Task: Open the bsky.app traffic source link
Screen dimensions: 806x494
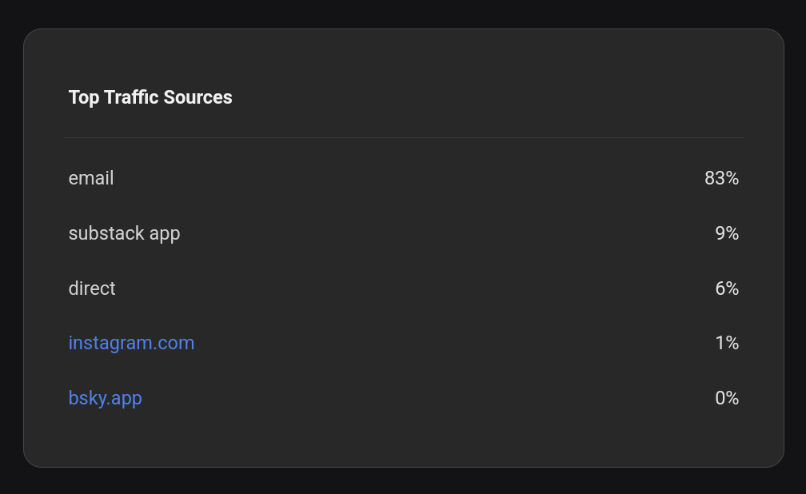Action: [x=105, y=398]
